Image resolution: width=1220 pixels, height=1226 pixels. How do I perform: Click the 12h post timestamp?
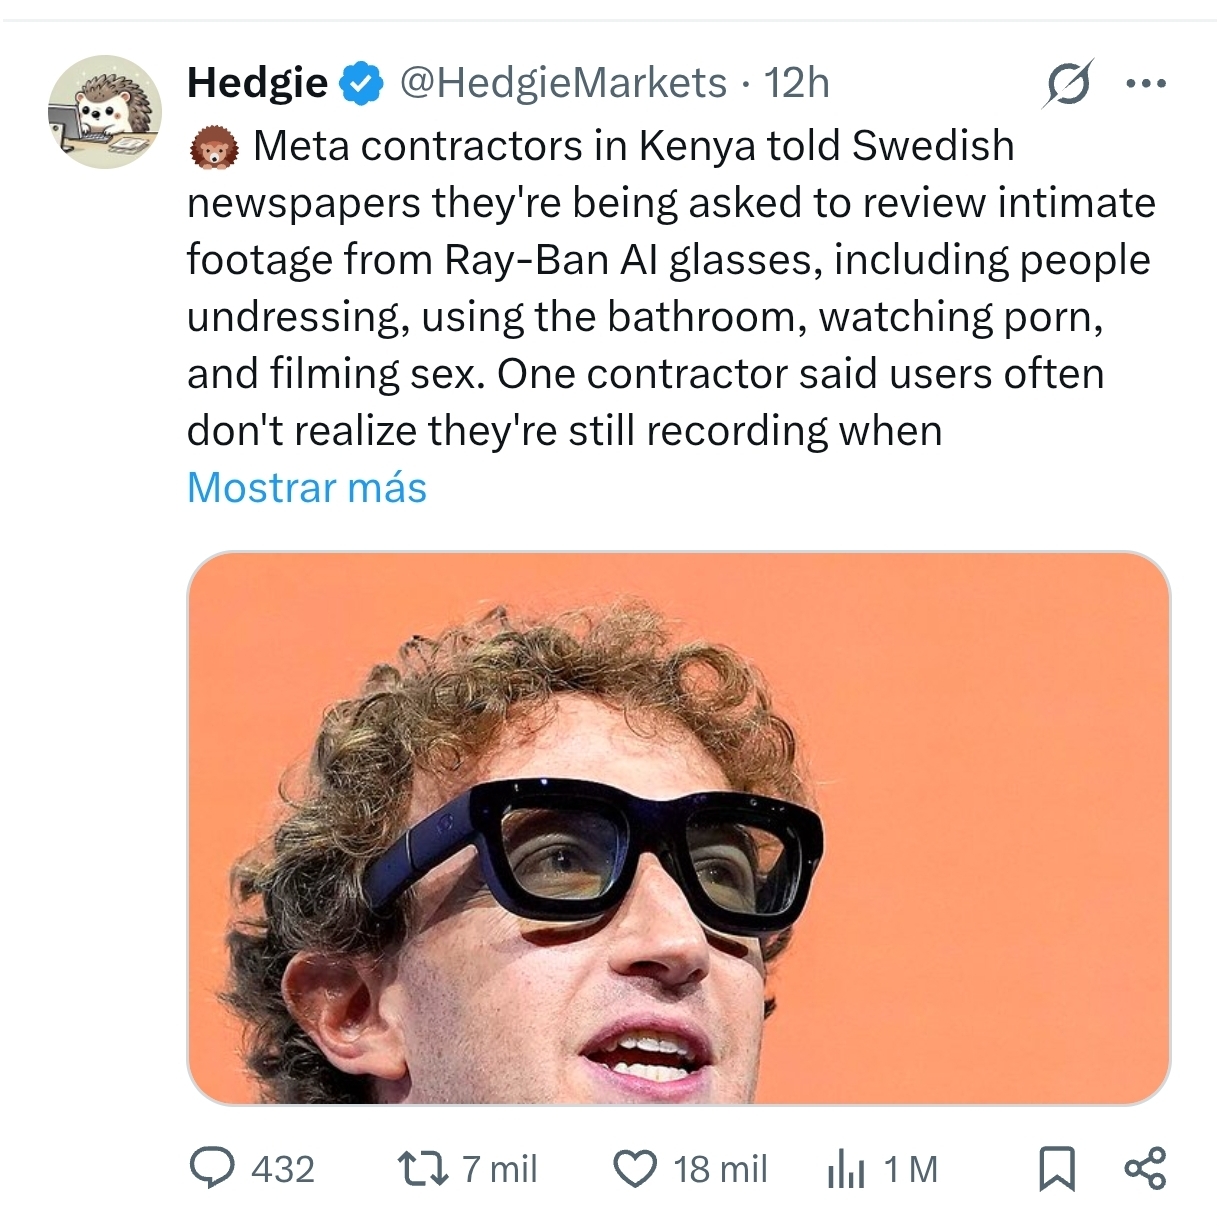797,83
